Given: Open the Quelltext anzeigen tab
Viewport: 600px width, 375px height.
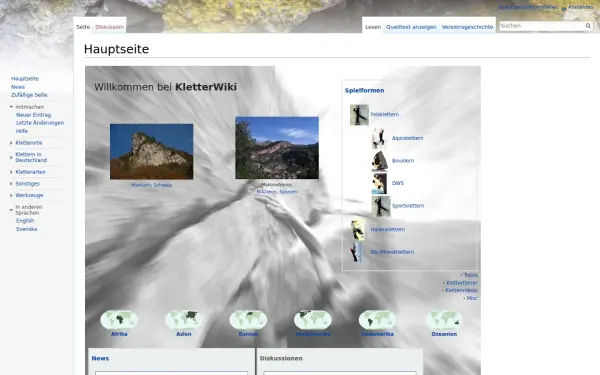Looking at the screenshot, I should click(x=411, y=27).
